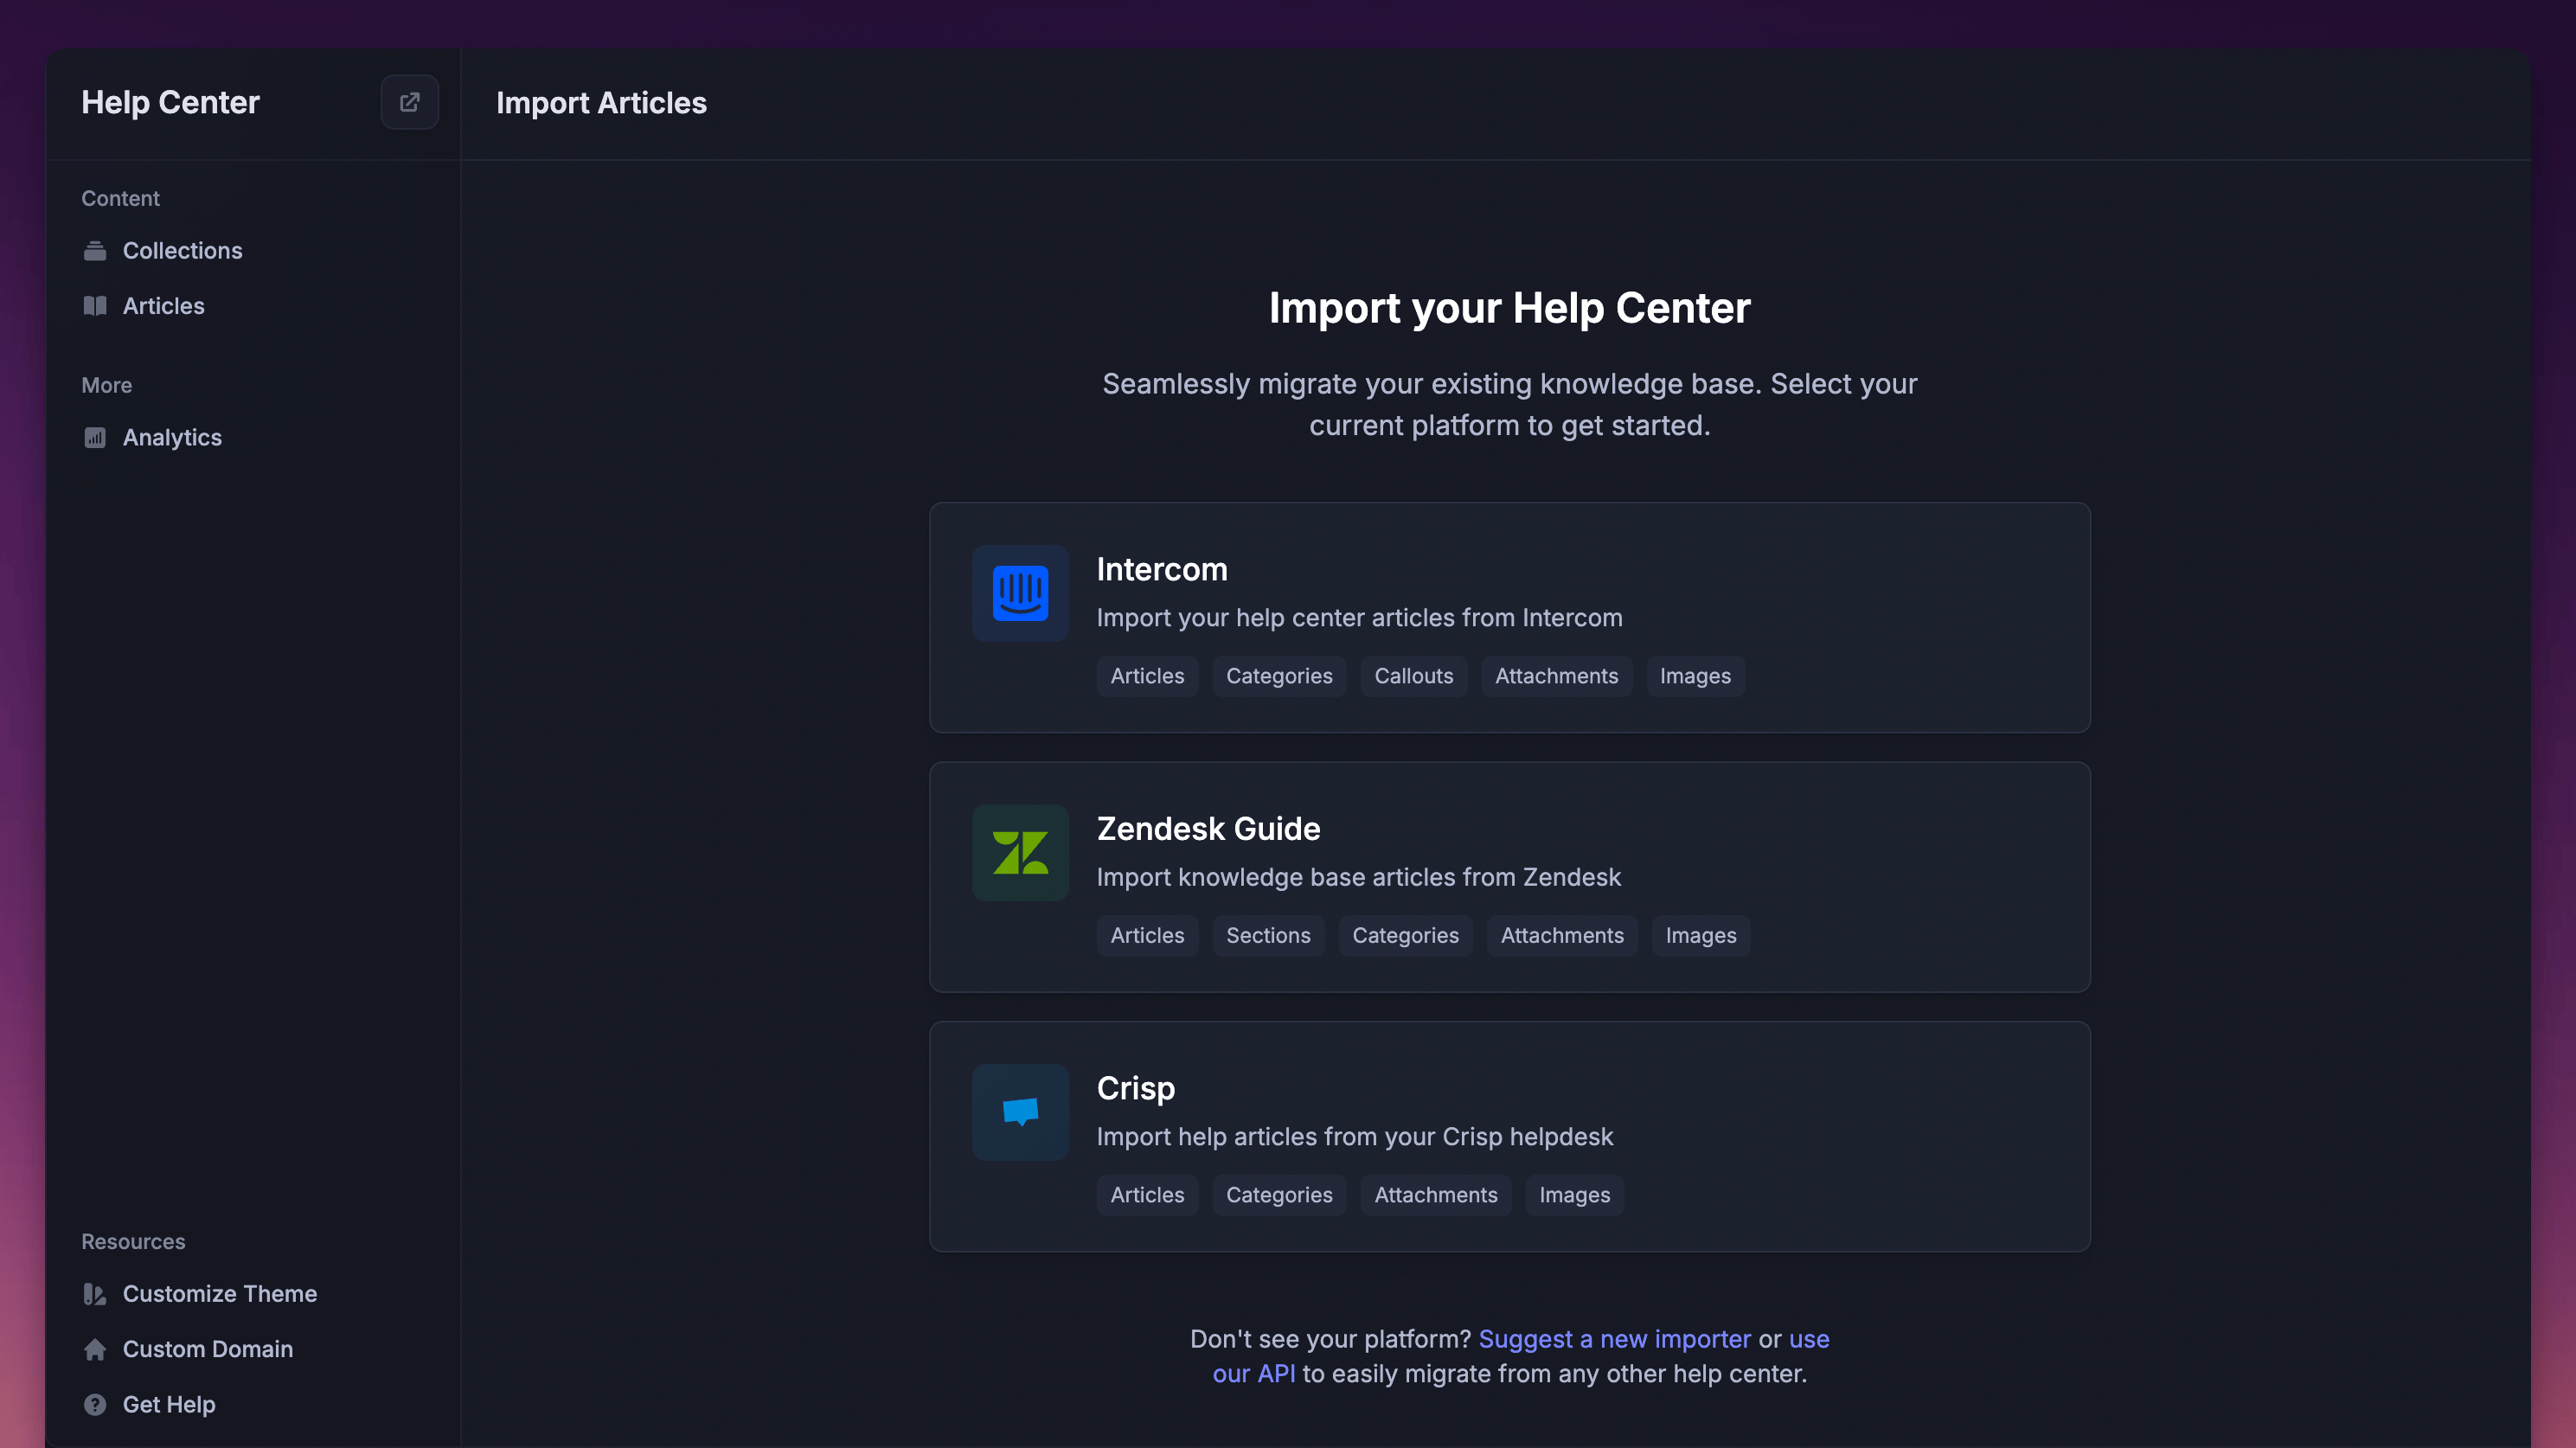Click the Customize Theme palette icon

click(95, 1294)
